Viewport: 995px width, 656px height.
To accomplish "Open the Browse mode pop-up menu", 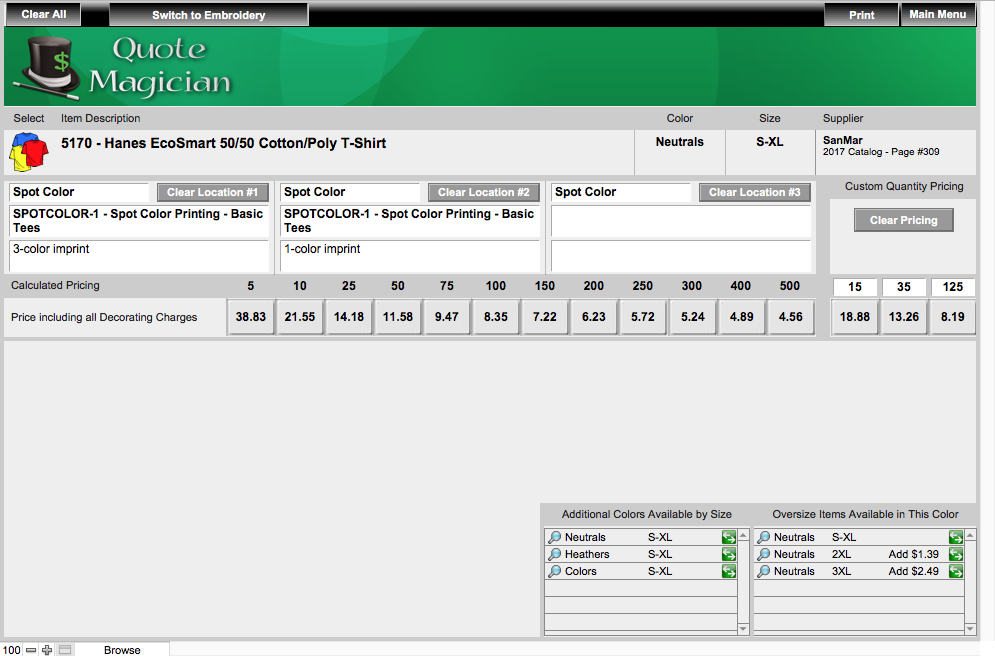I will point(122,650).
